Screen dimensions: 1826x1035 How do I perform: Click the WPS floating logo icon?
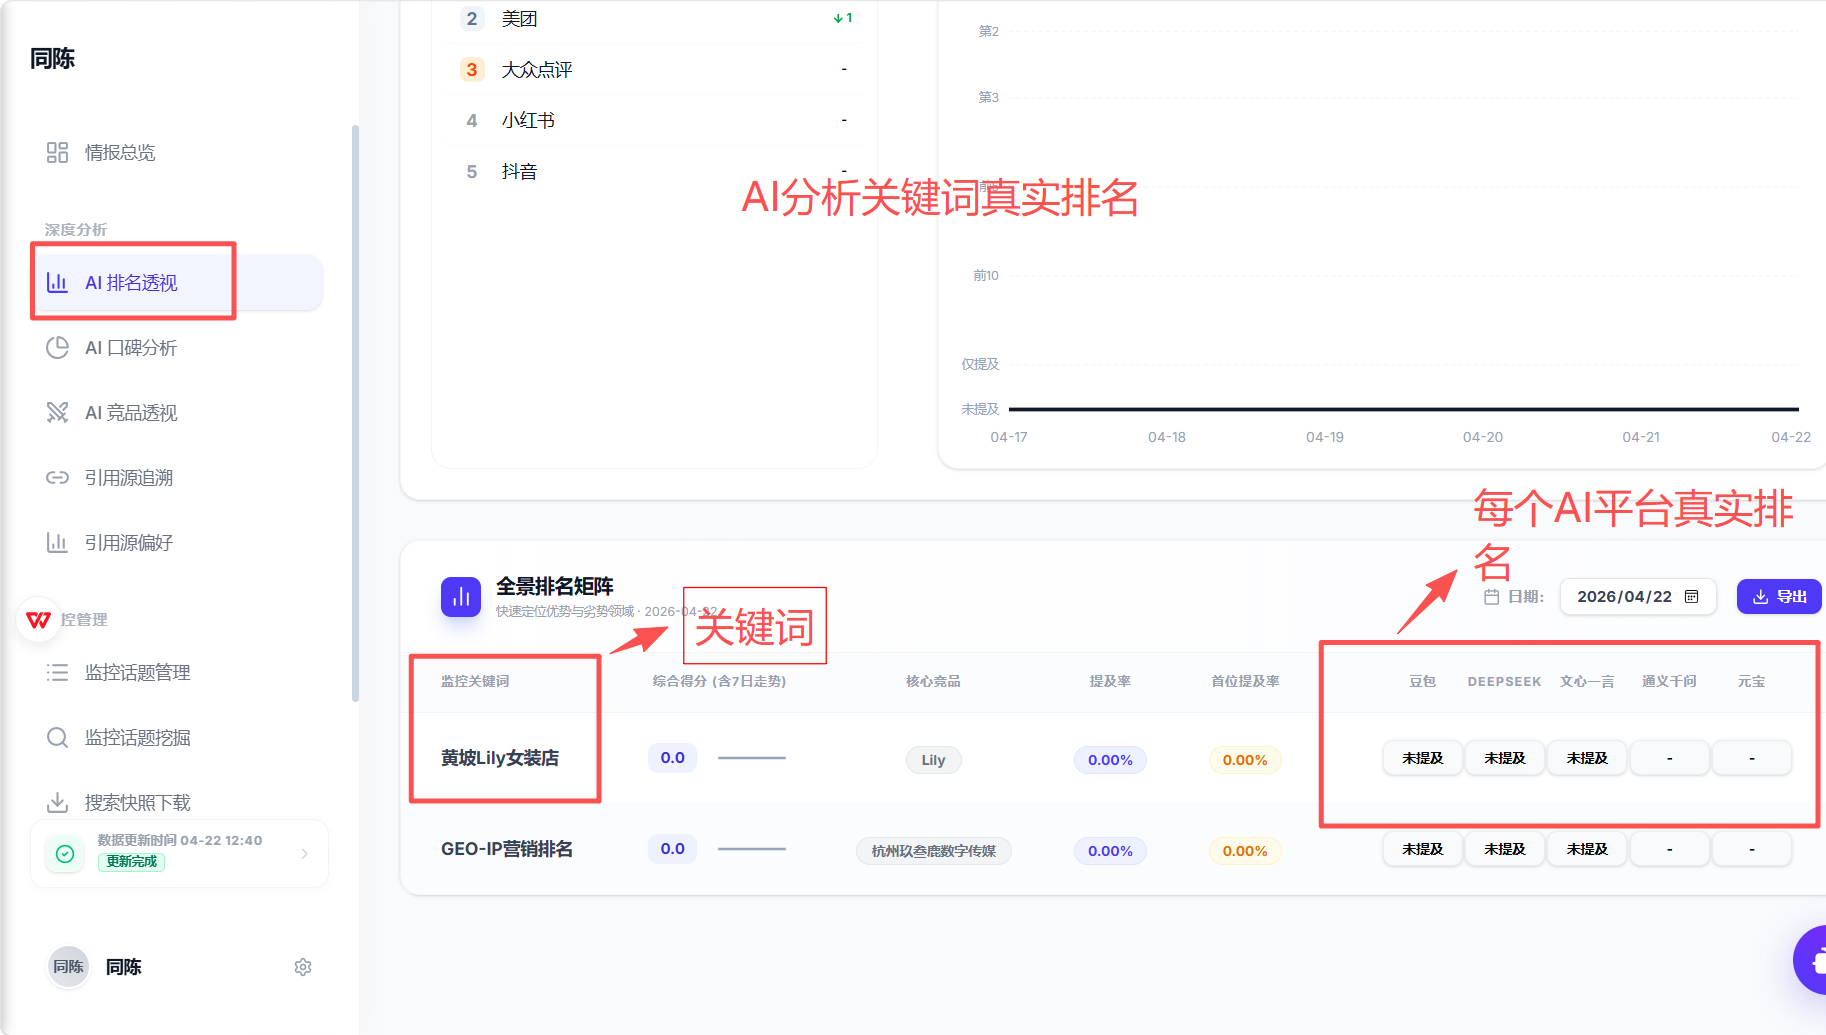tap(39, 620)
